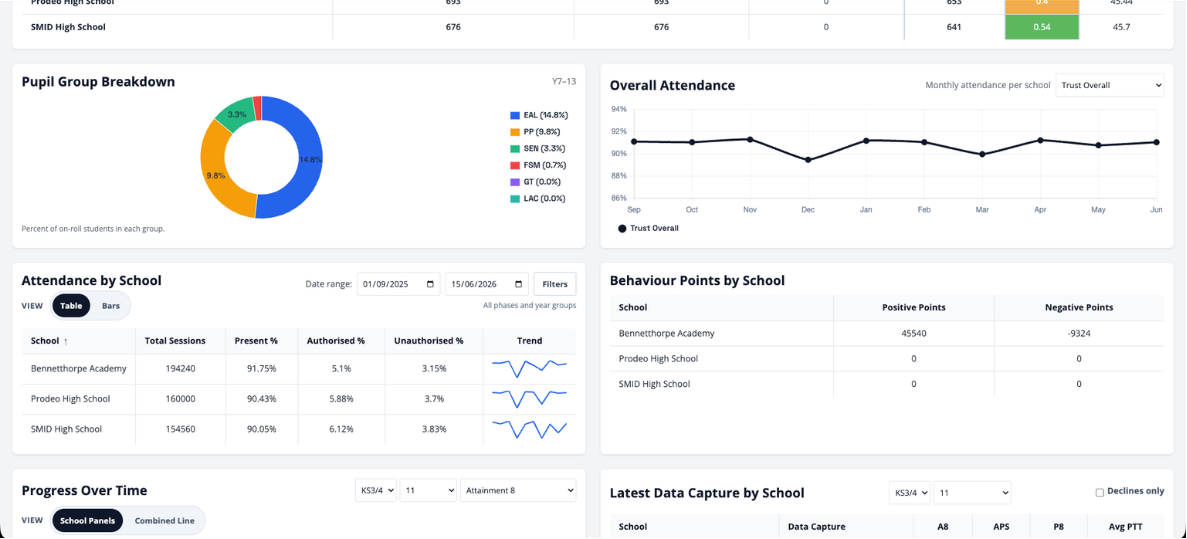Click present percentage 90.43%
This screenshot has height=539, width=1187.
262,399
